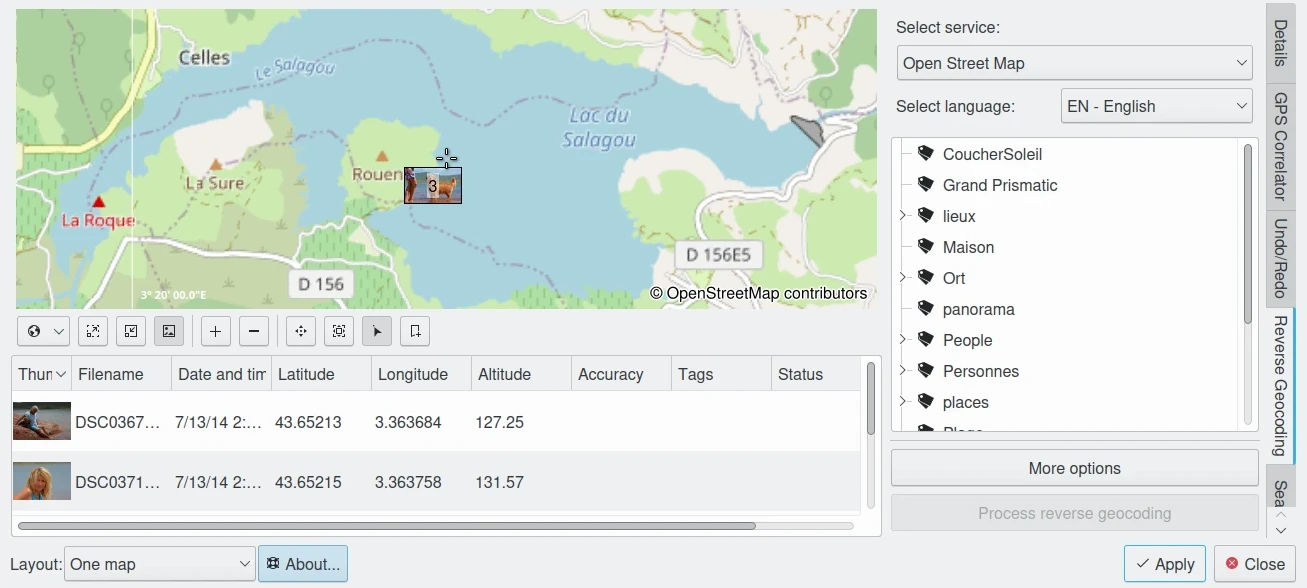Click the horizontal scrollbar under image list

tap(386, 525)
